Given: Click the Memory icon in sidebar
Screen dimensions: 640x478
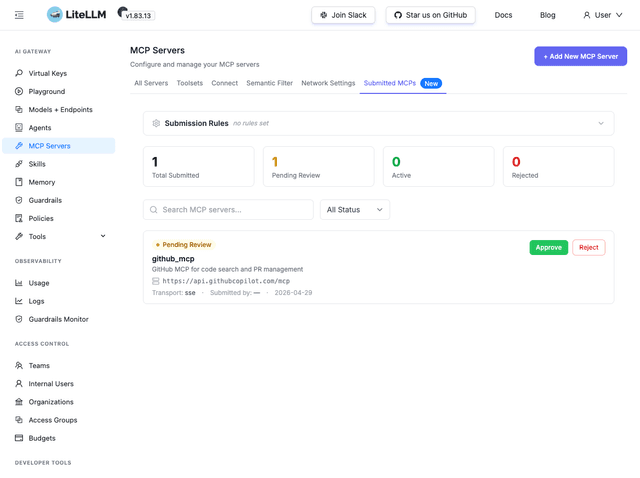Looking at the screenshot, I should click(19, 182).
